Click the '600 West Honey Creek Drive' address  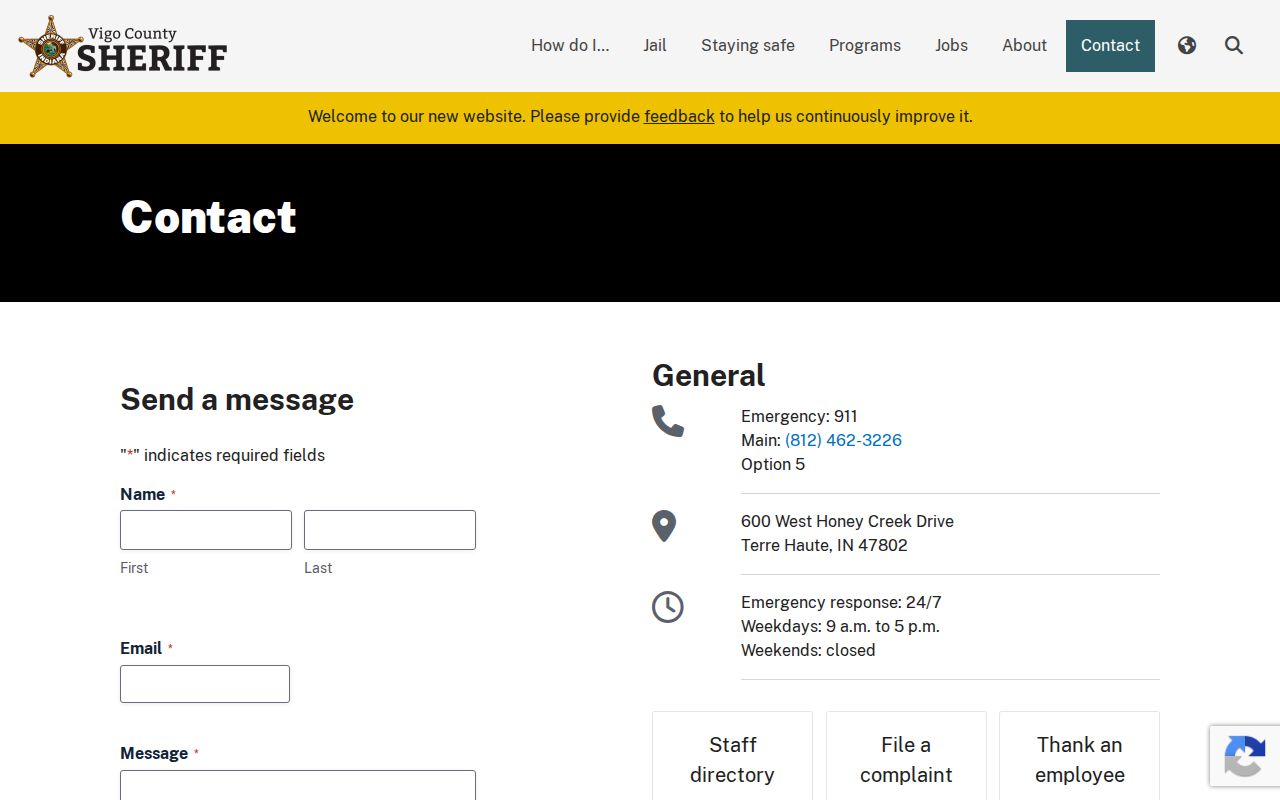[847, 521]
